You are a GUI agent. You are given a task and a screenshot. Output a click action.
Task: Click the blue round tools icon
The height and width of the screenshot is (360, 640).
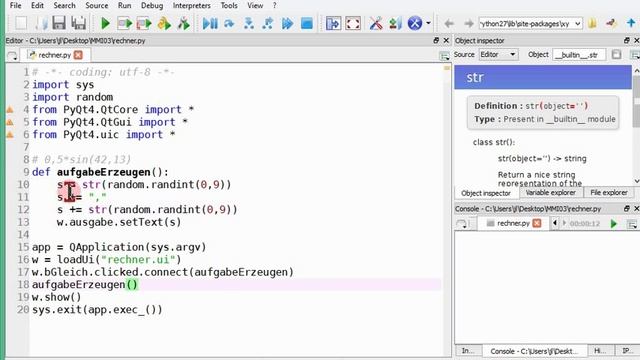[415, 23]
